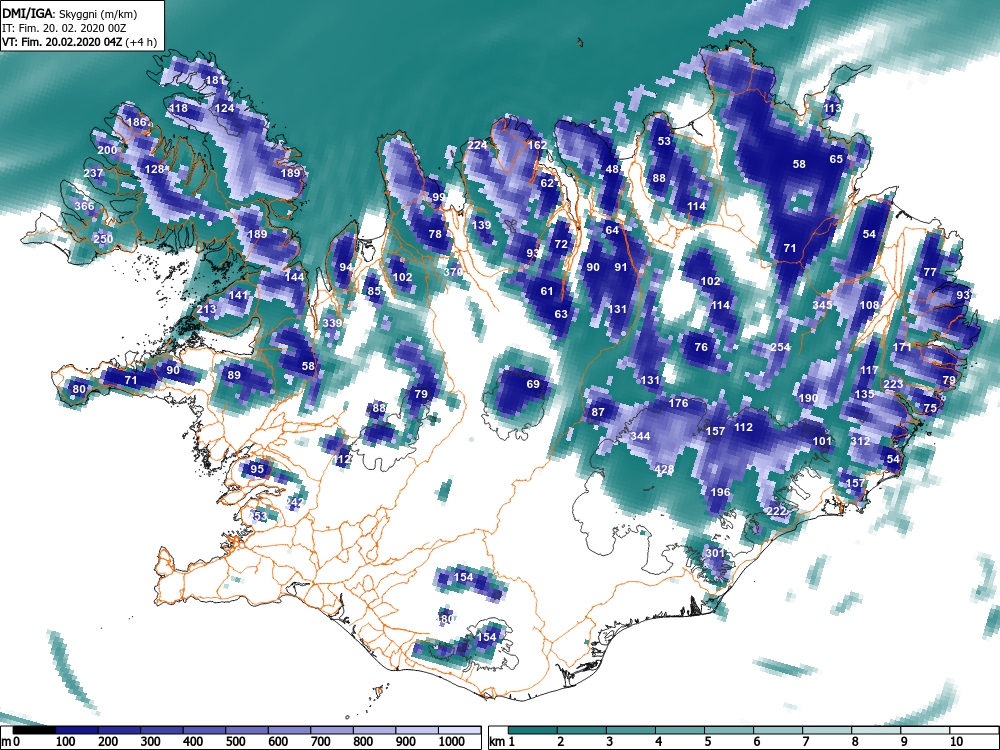Viewport: 1000px width, 750px height.
Task: Click visibility value 181 in the Westfjords
Action: 216,80
